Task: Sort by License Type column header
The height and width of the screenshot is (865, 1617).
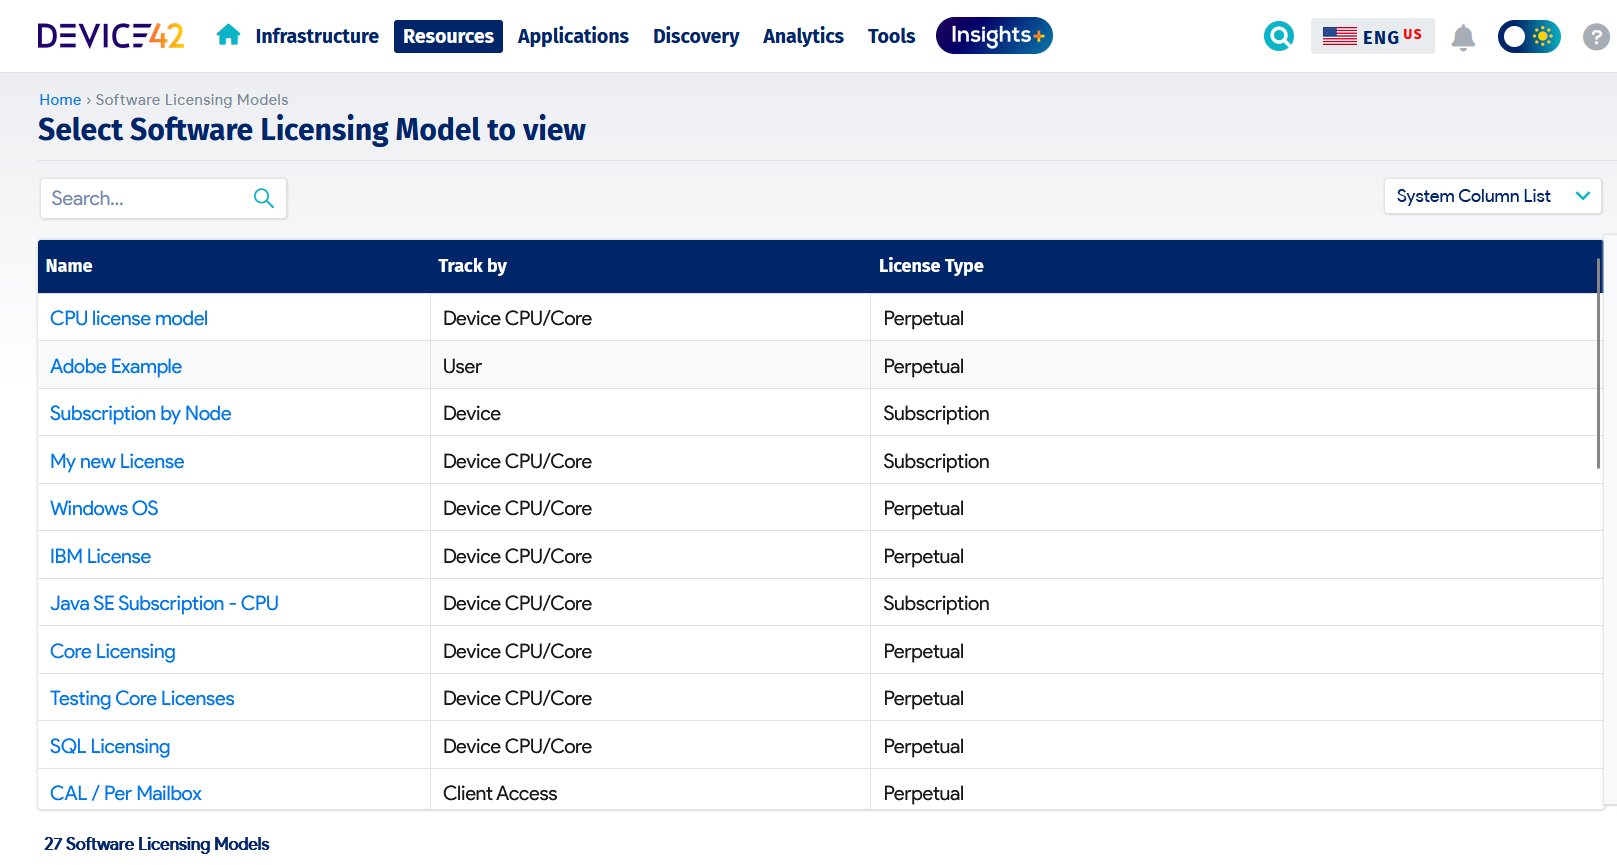Action: pyautogui.click(x=931, y=266)
